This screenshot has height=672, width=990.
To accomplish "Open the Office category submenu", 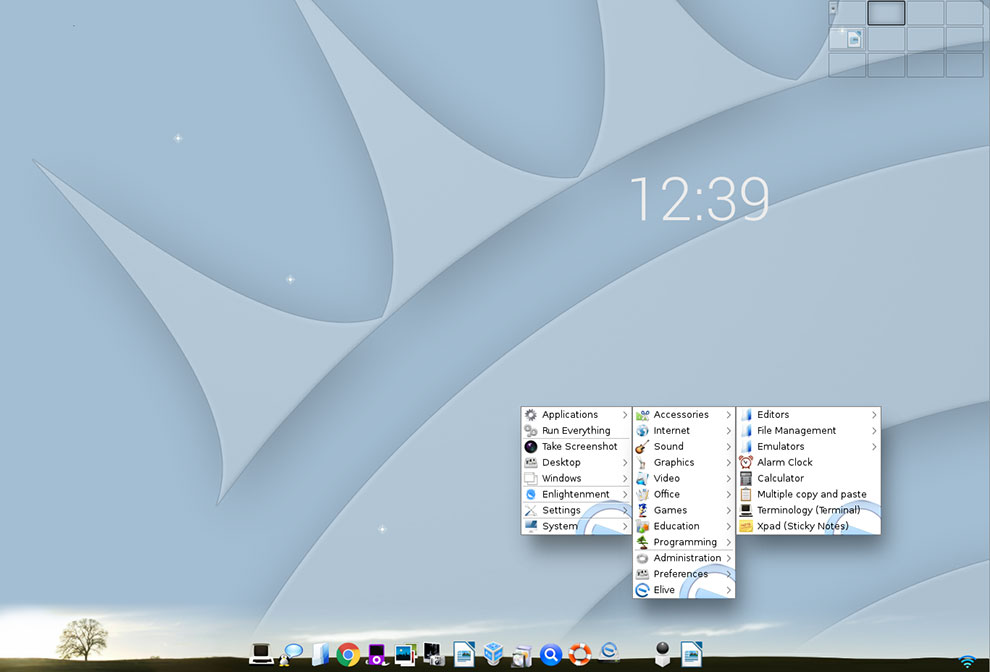I will point(684,494).
